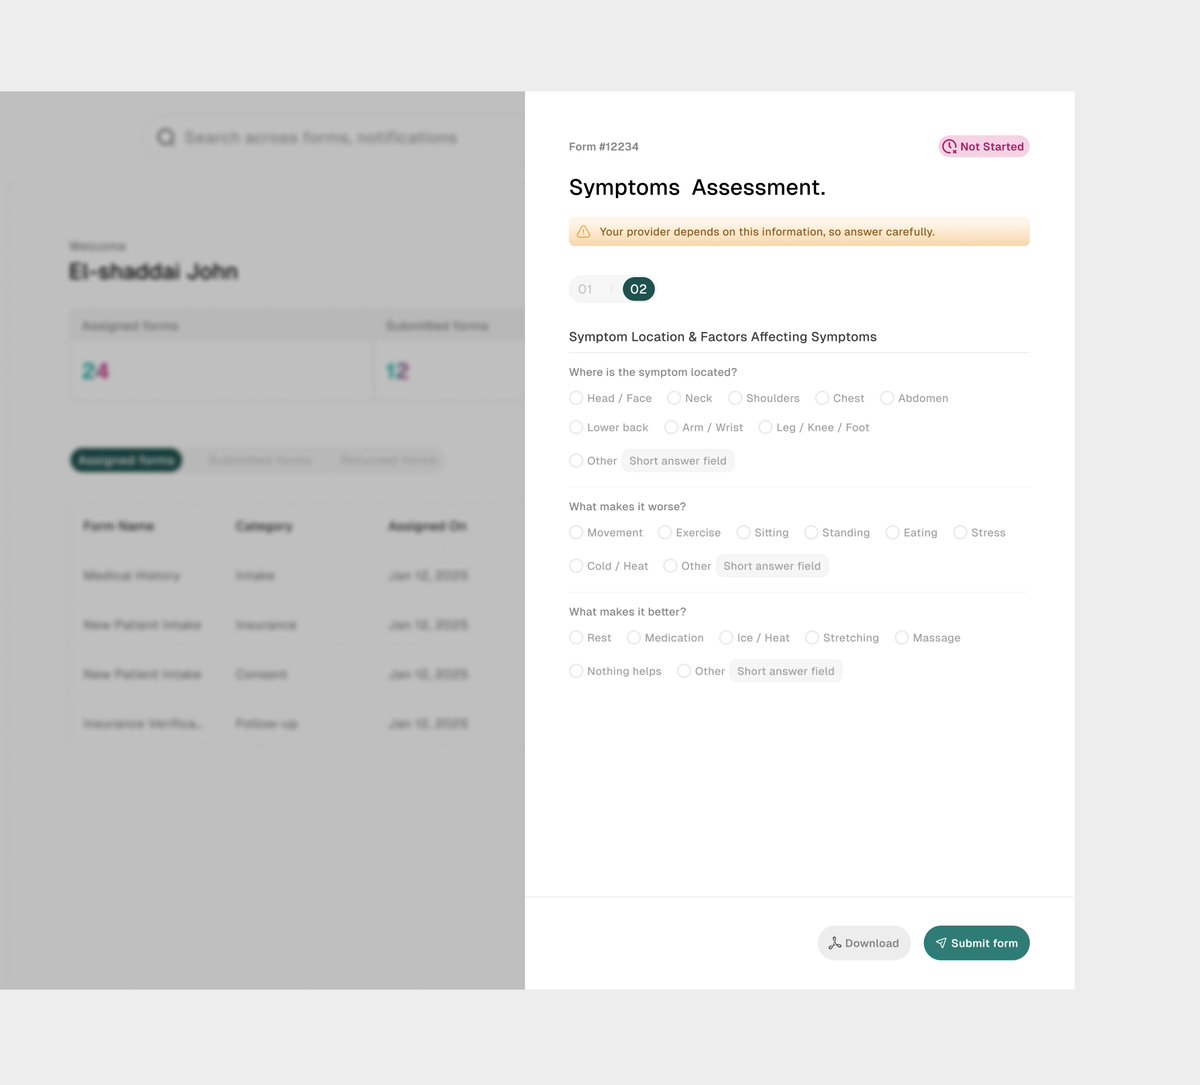Select Other under symptom location

pyautogui.click(x=576, y=461)
